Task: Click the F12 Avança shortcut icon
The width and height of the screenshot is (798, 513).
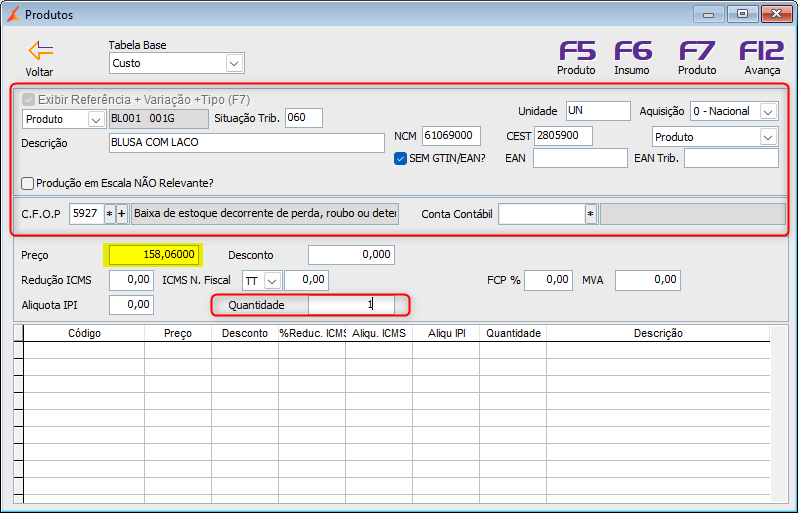Action: [x=762, y=51]
